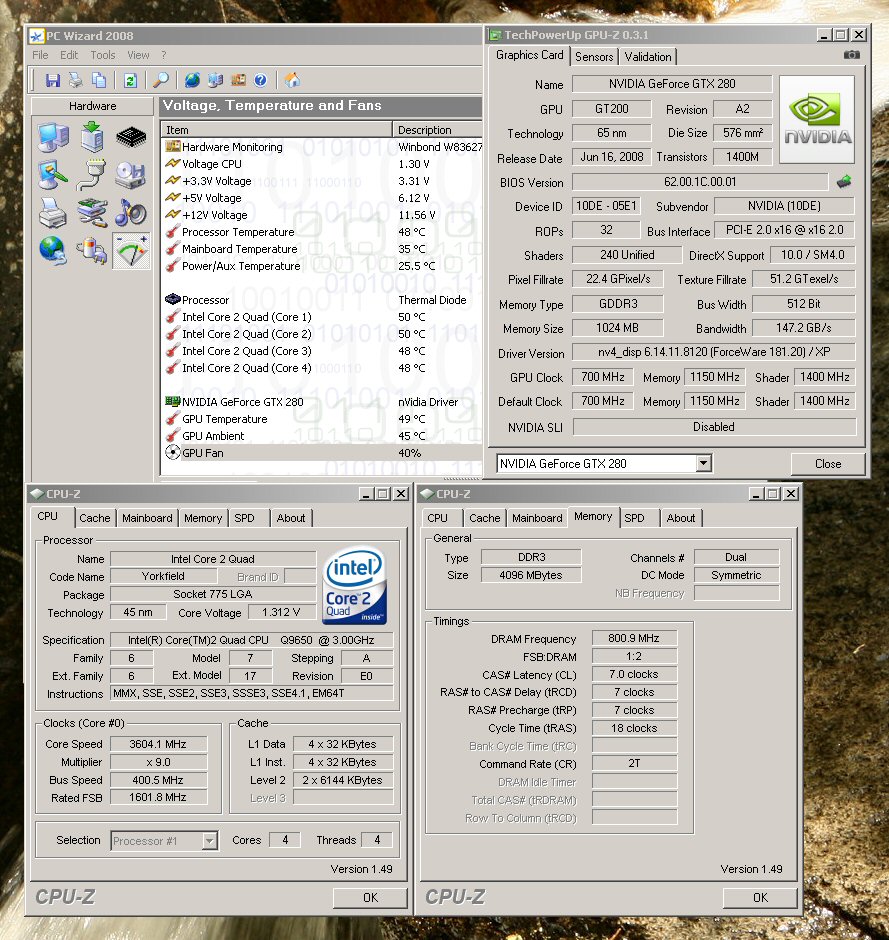Click OK in the left CPU-Z window
Viewport: 889px width, 940px height.
tap(370, 897)
